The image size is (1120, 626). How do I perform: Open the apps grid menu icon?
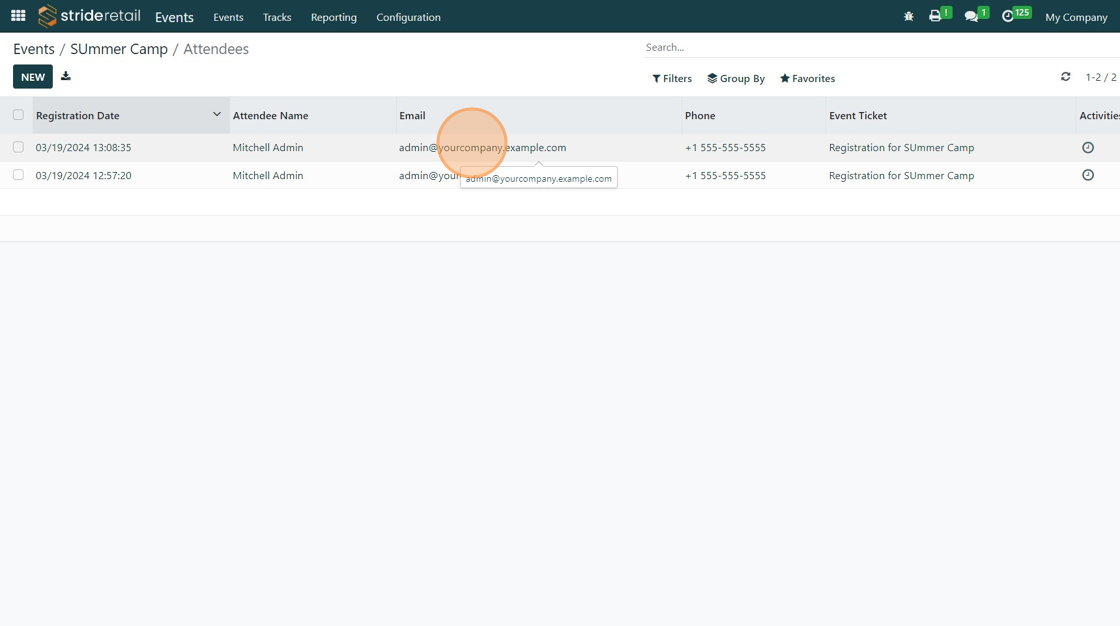coord(18,16)
